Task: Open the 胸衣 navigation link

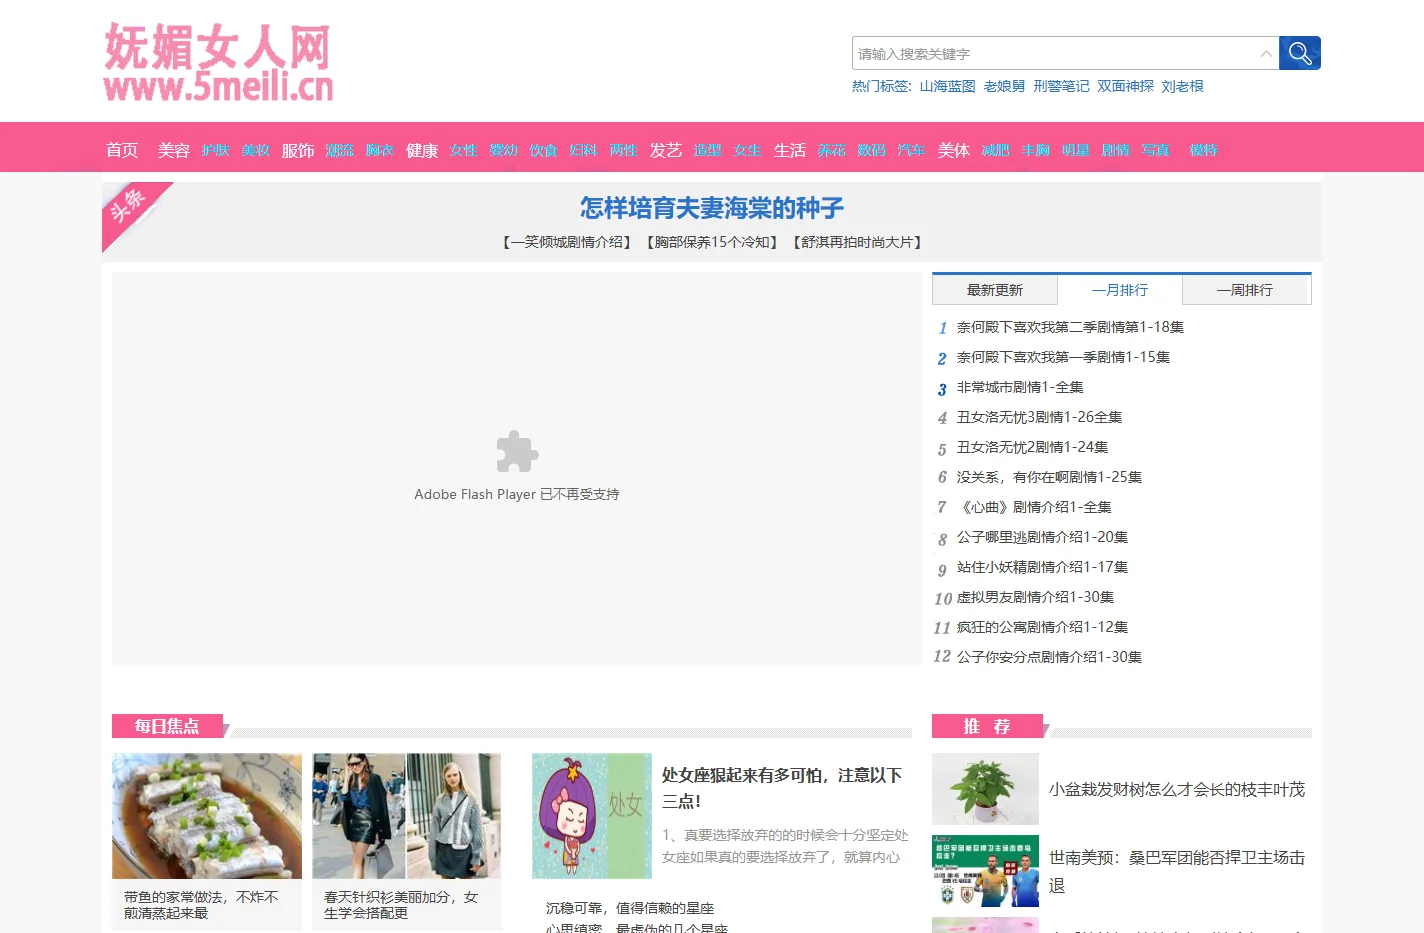Action: (379, 150)
